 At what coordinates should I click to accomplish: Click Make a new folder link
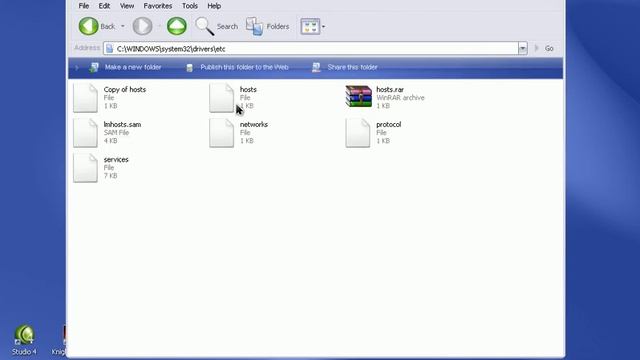click(133, 67)
